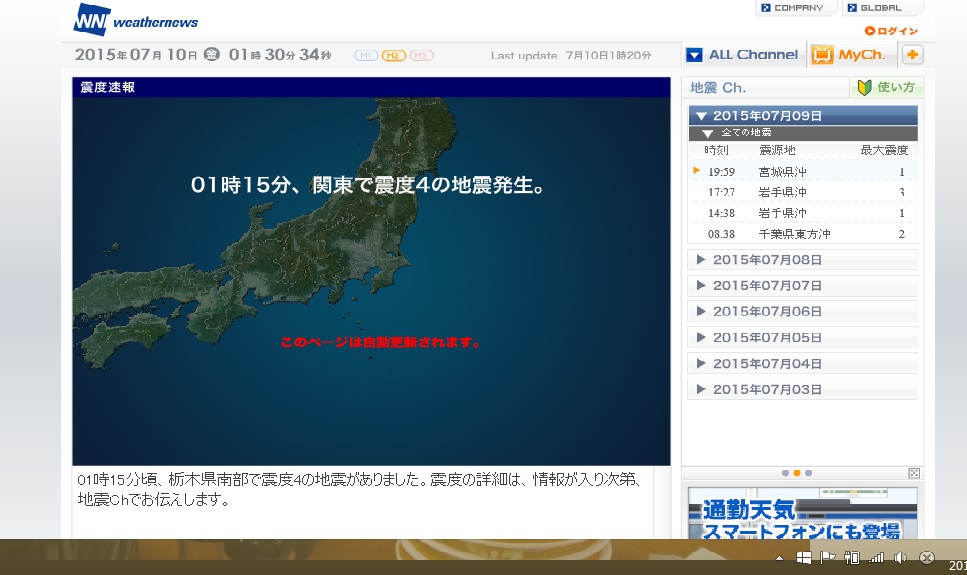This screenshot has width=967, height=575.
Task: Click the network signal bars tray icon
Action: pyautogui.click(x=876, y=558)
